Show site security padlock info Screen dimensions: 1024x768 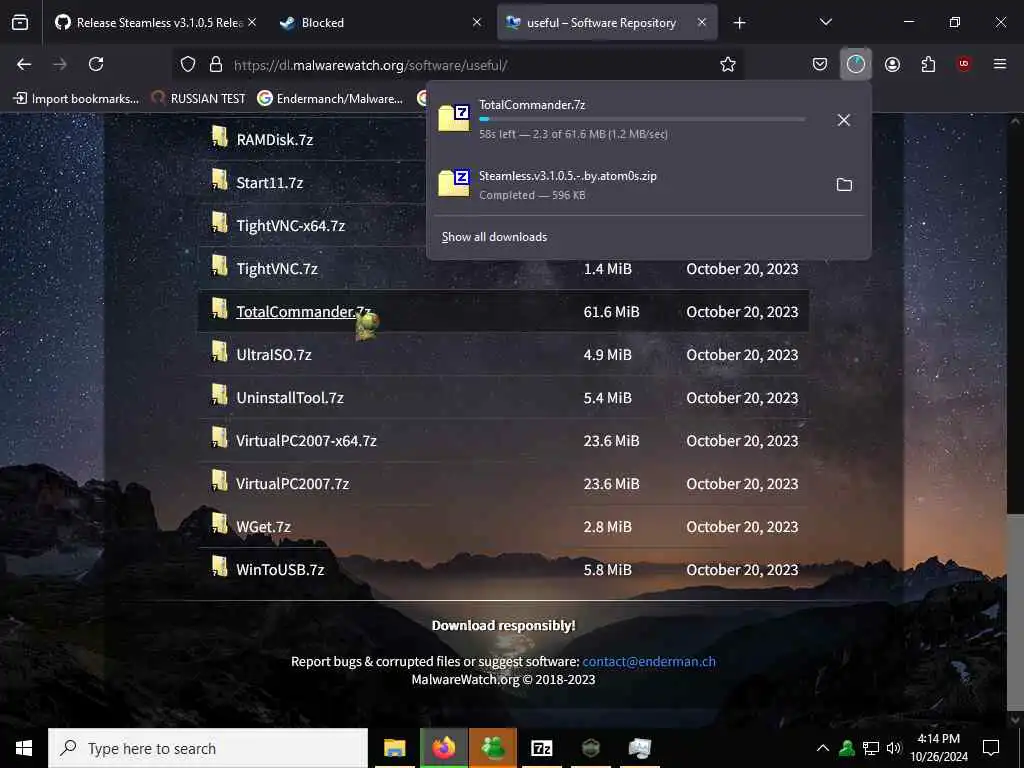click(216, 64)
